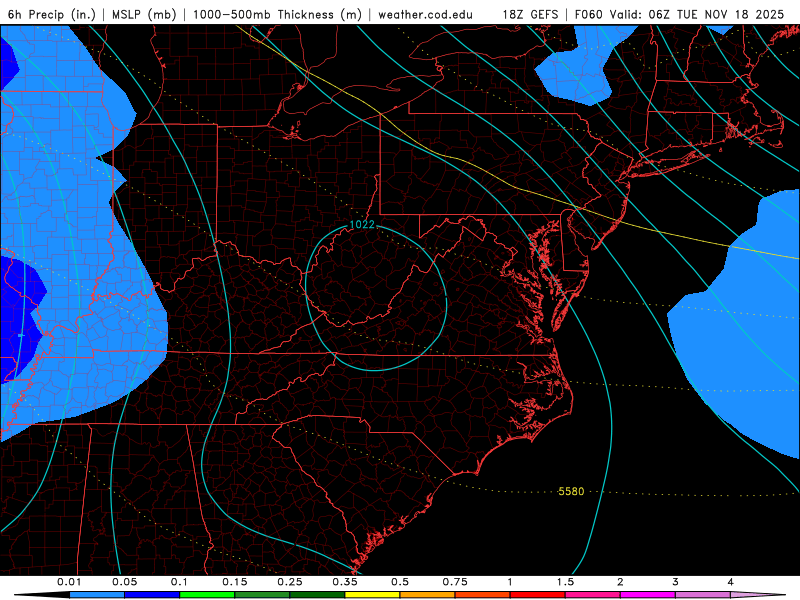This screenshot has height=600, width=800.
Task: Click the '3' legend value
Action: tap(676, 582)
